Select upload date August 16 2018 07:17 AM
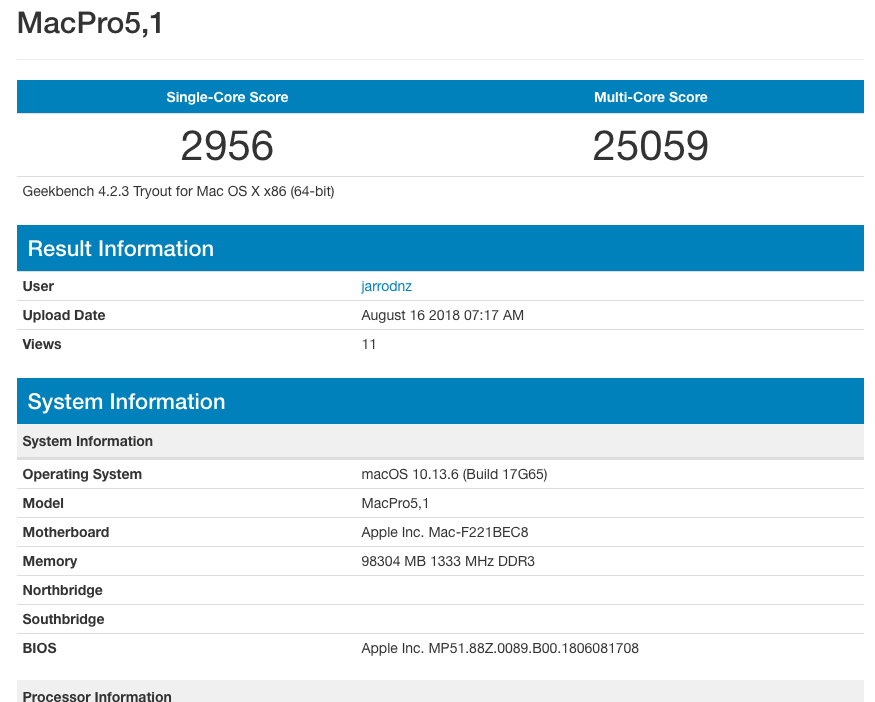This screenshot has height=702, width=875. coord(443,315)
